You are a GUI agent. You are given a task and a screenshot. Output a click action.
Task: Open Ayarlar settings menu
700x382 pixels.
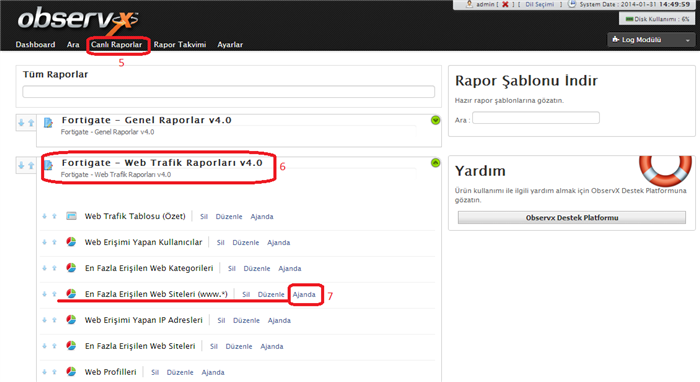click(x=230, y=45)
